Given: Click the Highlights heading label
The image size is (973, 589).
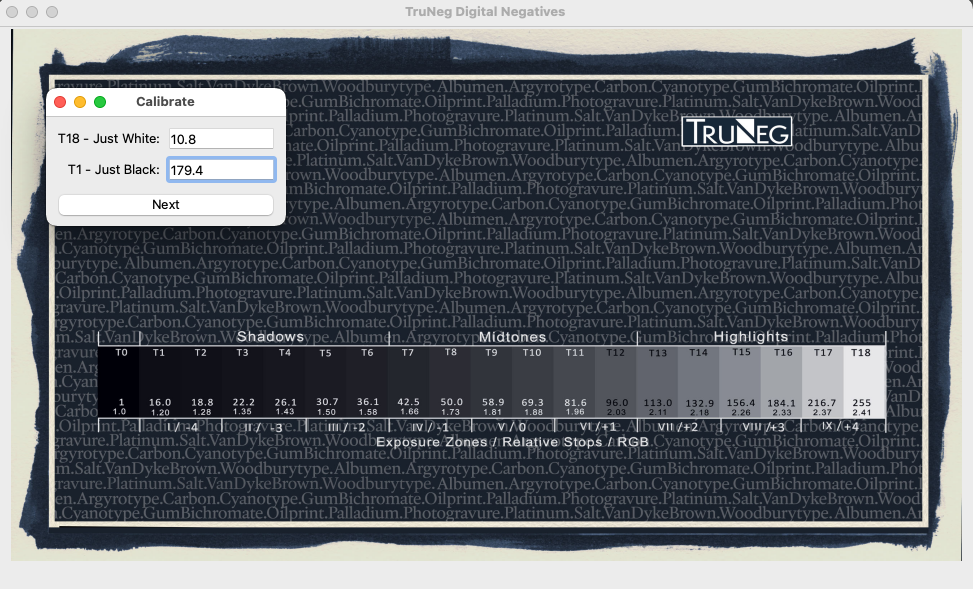Looking at the screenshot, I should 751,336.
